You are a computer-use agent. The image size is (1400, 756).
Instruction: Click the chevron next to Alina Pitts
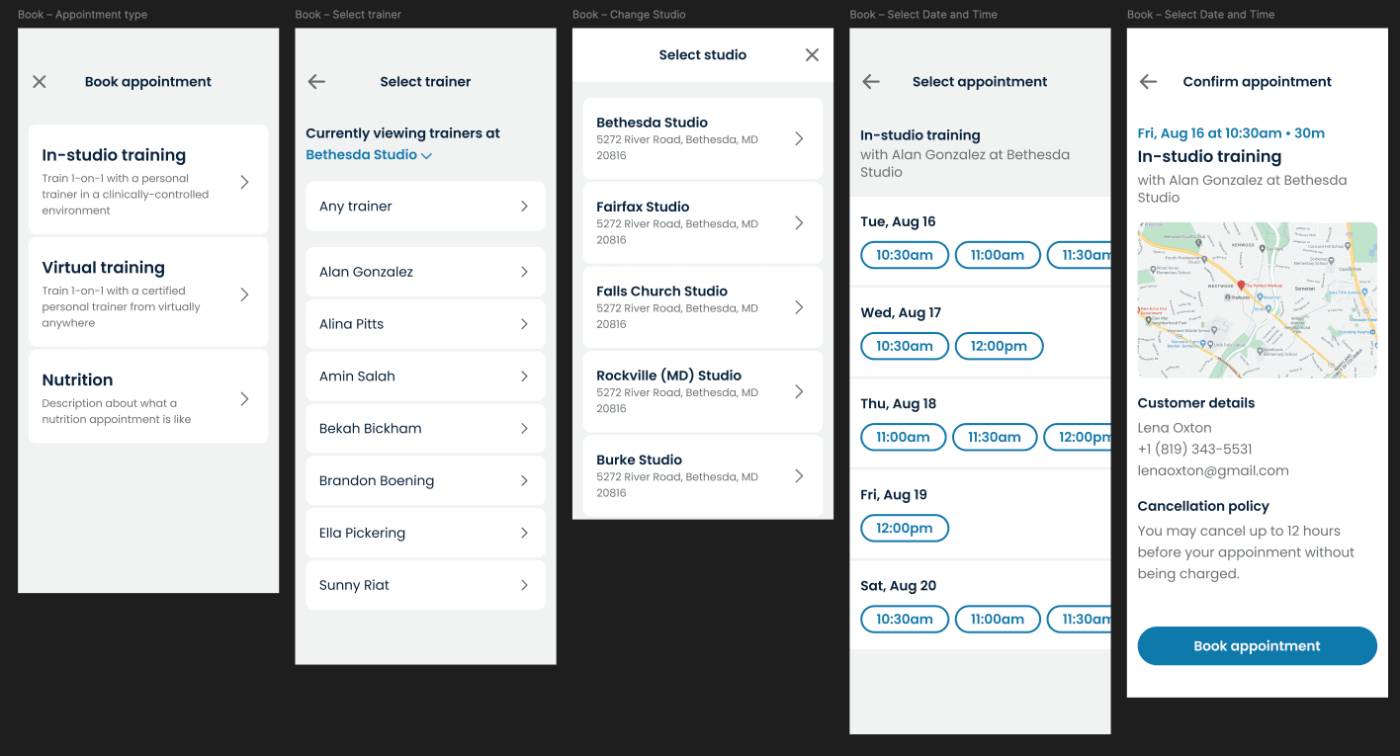(524, 324)
